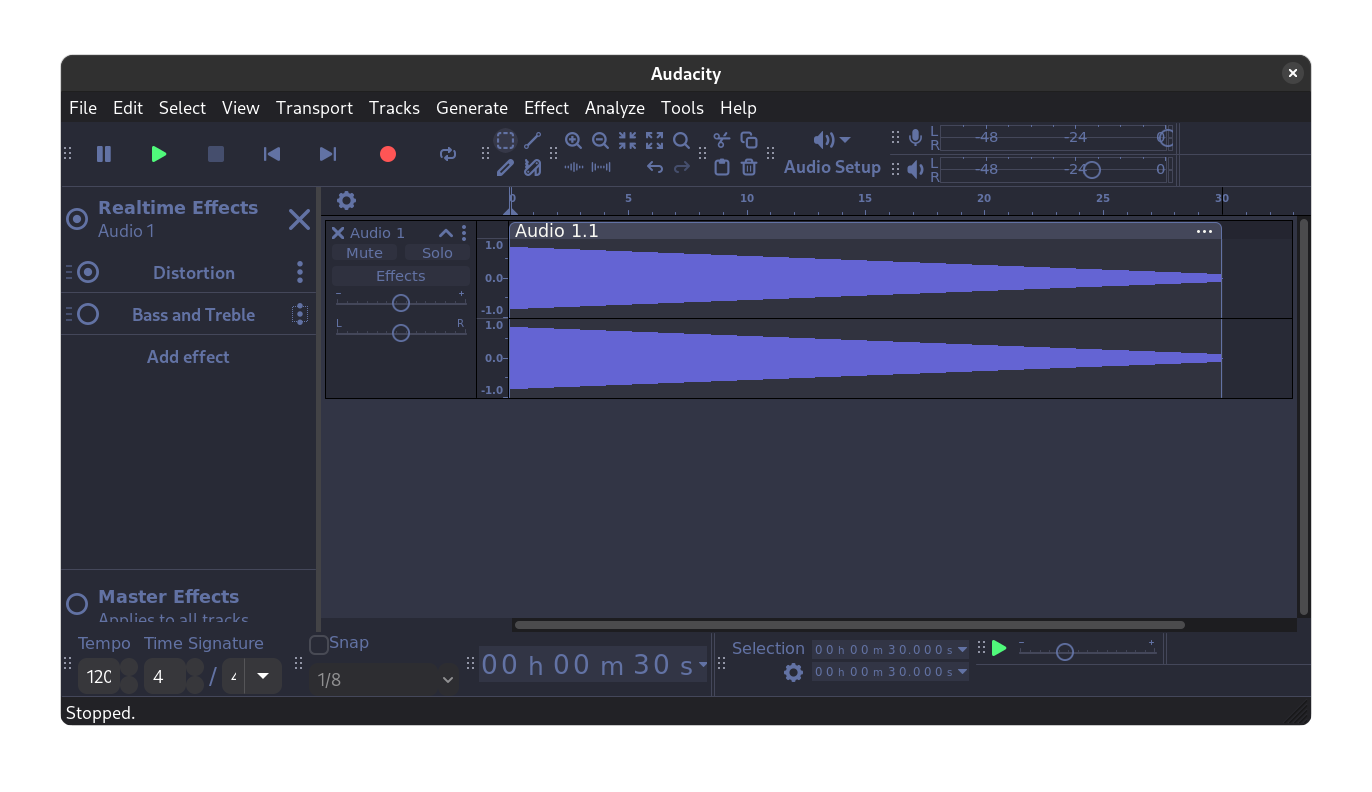
Task: Open the File menu
Action: [x=83, y=108]
